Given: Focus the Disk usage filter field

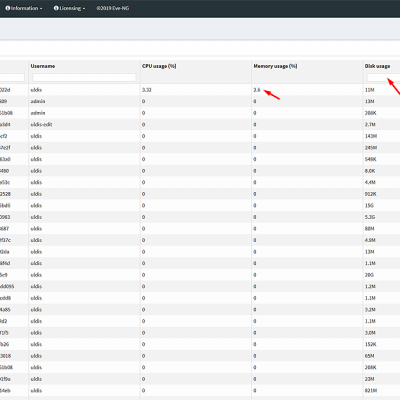Looking at the screenshot, I should [x=383, y=77].
